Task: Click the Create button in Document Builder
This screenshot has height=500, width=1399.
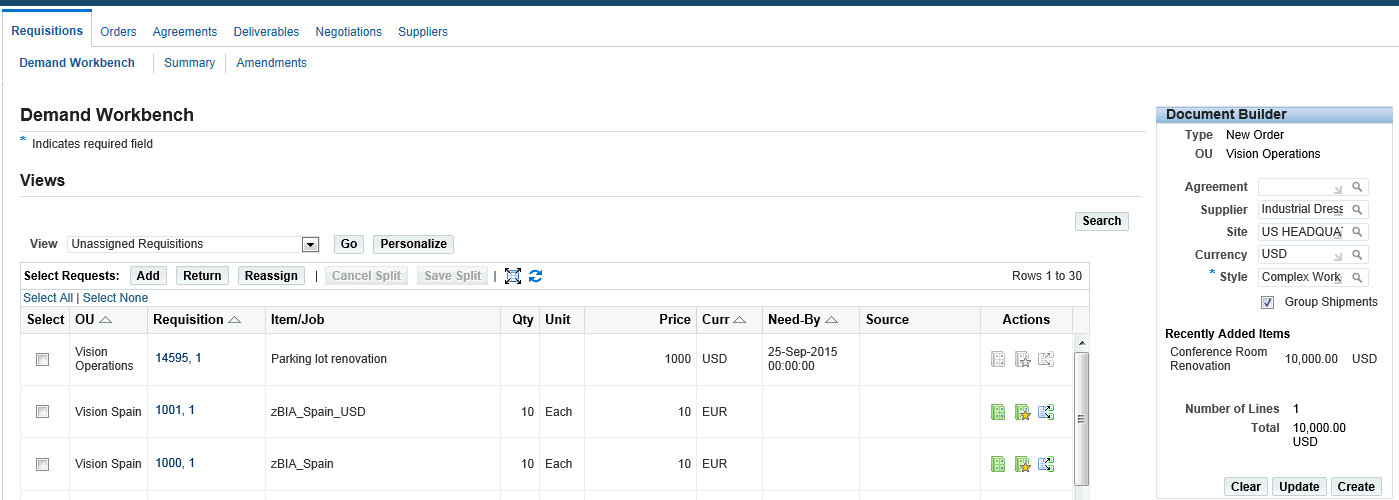Action: 1356,487
